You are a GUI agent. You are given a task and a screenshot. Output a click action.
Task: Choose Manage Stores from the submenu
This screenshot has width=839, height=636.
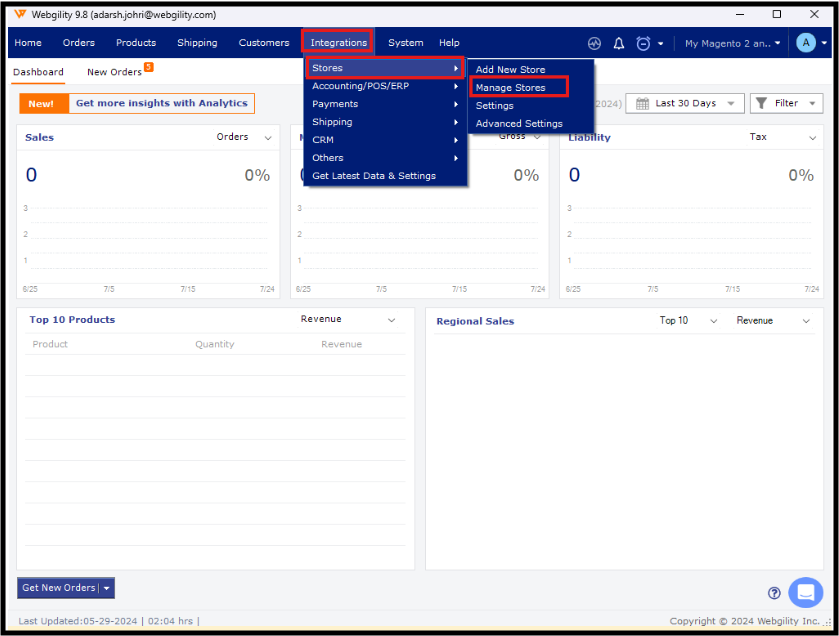pos(531,88)
